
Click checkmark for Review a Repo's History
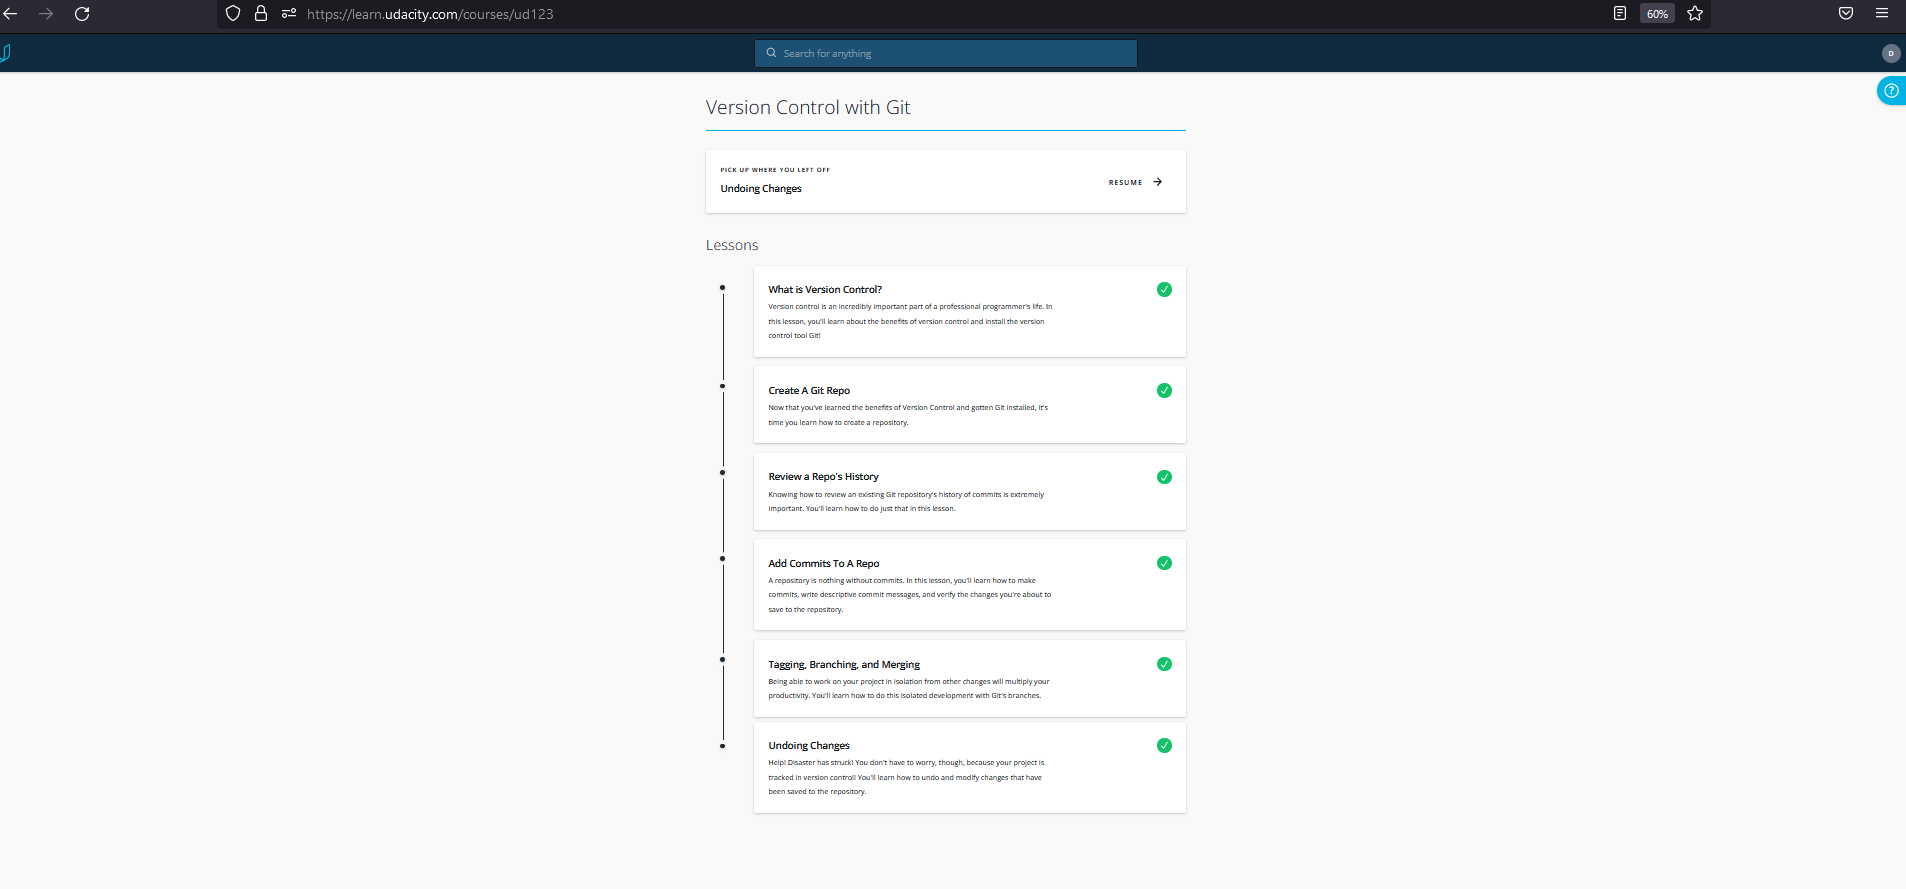click(x=1164, y=477)
